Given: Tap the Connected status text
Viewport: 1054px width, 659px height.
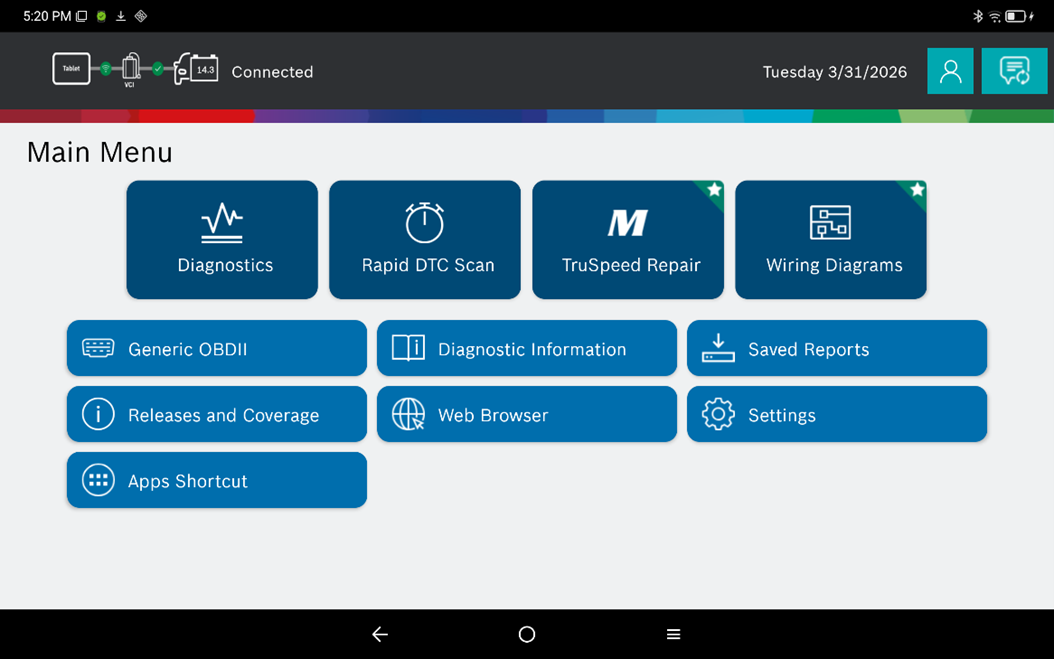Looking at the screenshot, I should click(x=272, y=72).
